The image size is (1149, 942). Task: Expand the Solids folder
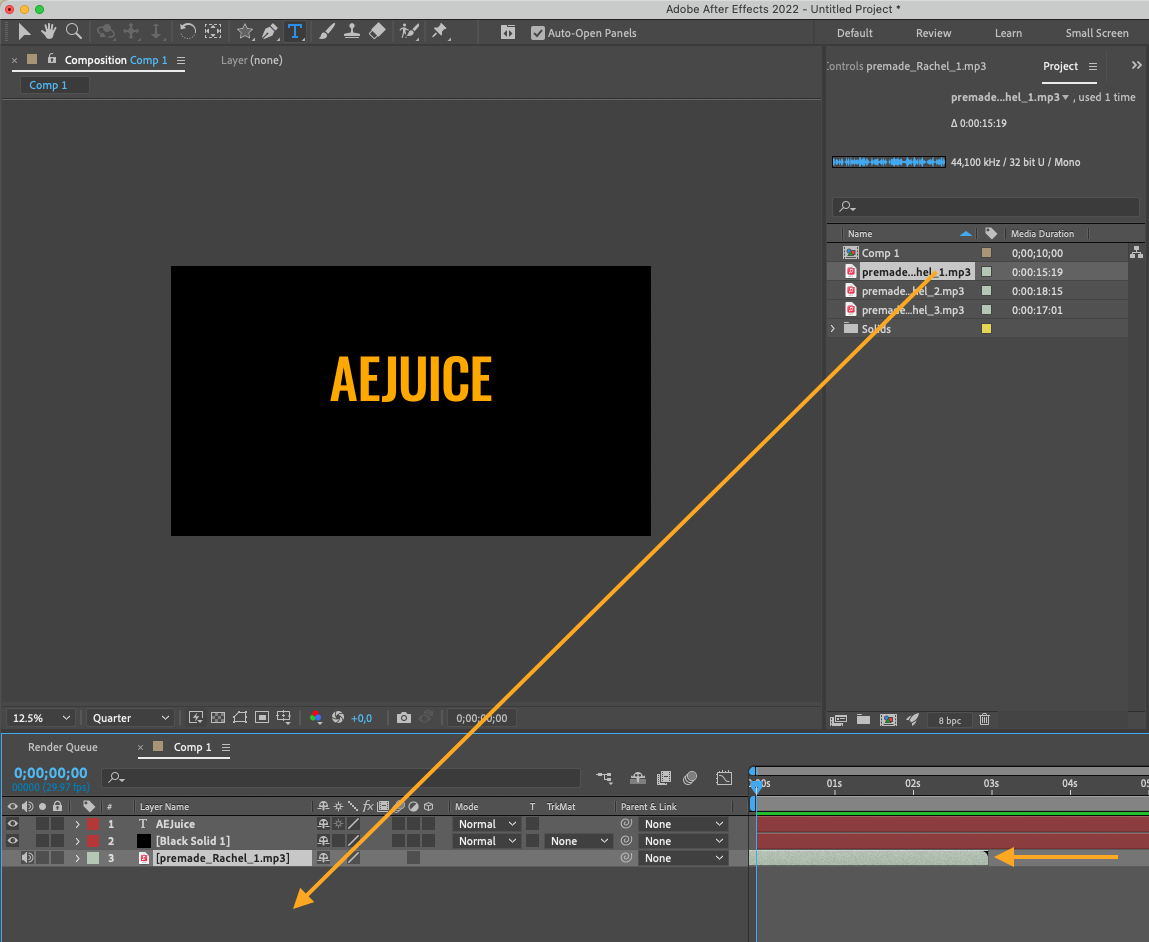pyautogui.click(x=833, y=329)
